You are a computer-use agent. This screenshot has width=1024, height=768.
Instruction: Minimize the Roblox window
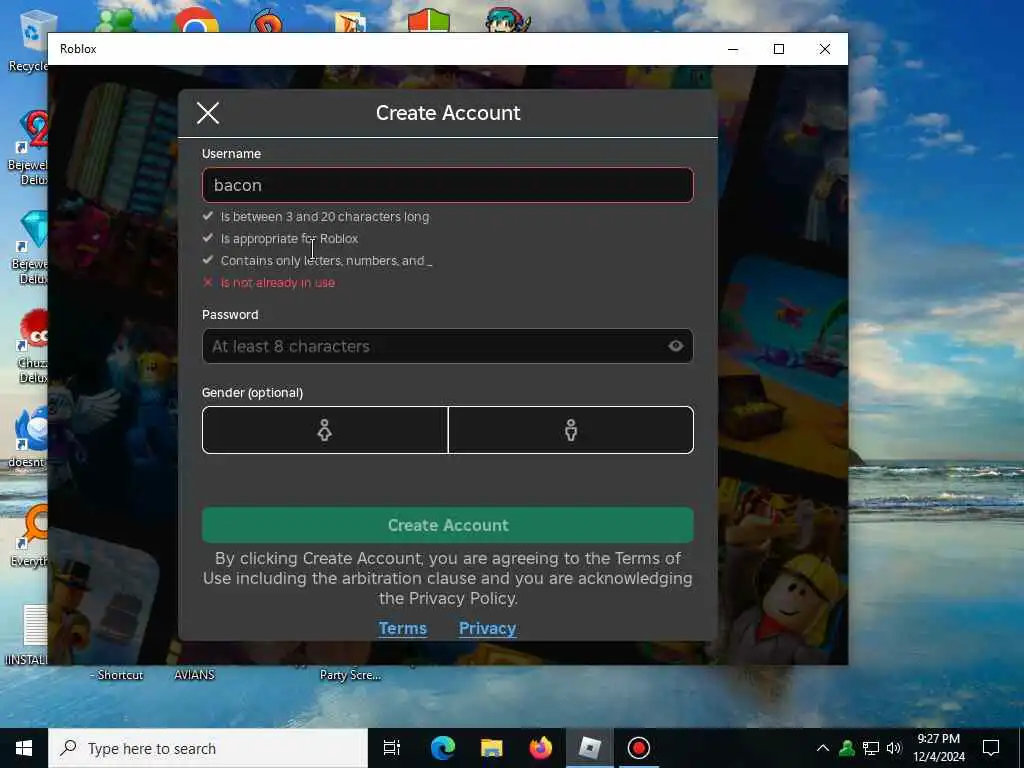tap(733, 49)
